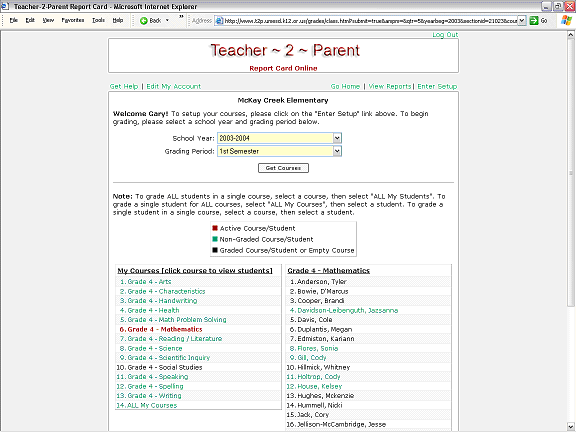Click the Enter Setup link
Screen dimensions: 576x432
click(x=437, y=86)
